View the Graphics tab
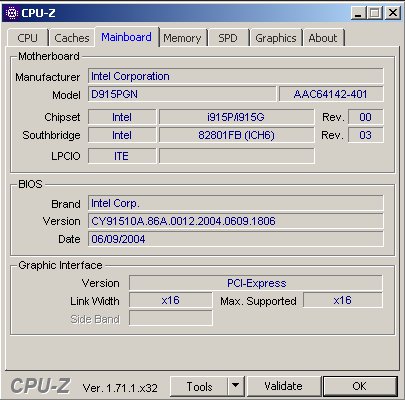This screenshot has width=405, height=400. [x=276, y=38]
